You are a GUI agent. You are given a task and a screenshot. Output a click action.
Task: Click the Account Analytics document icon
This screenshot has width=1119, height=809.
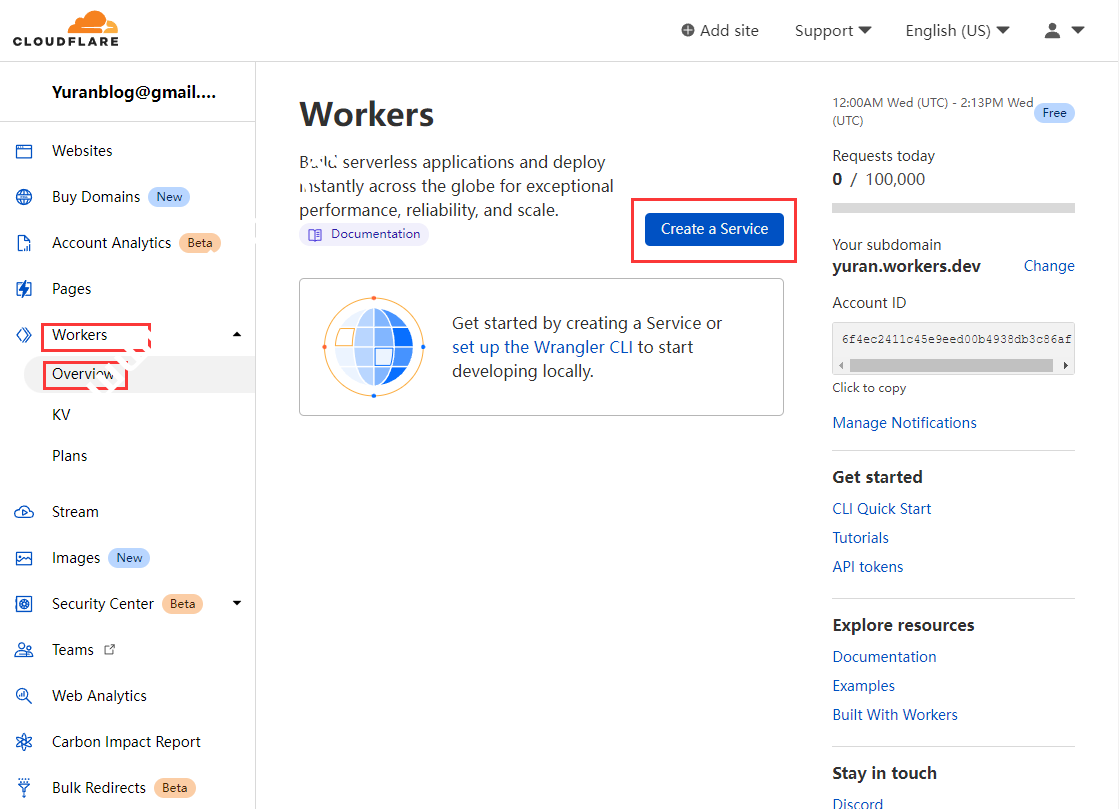(24, 243)
